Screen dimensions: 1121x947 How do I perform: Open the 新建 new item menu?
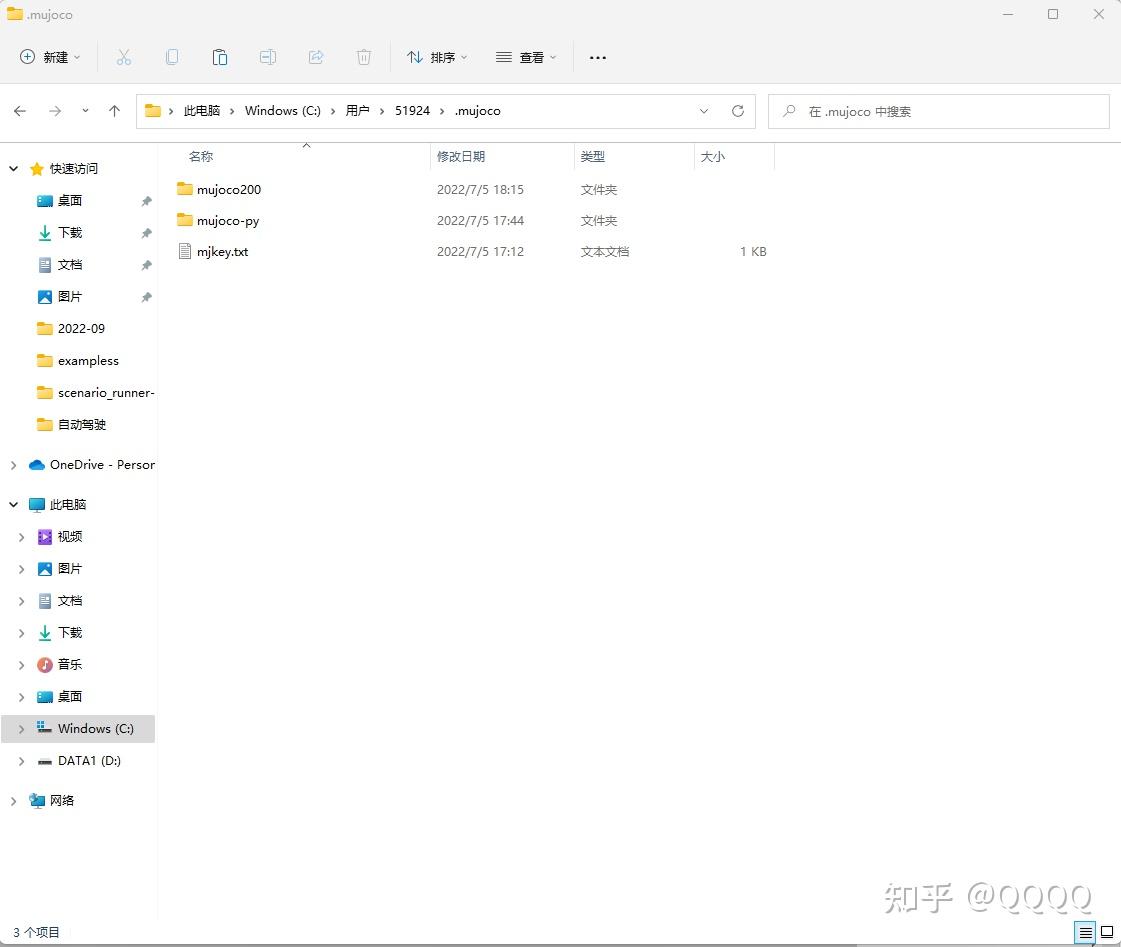click(48, 57)
